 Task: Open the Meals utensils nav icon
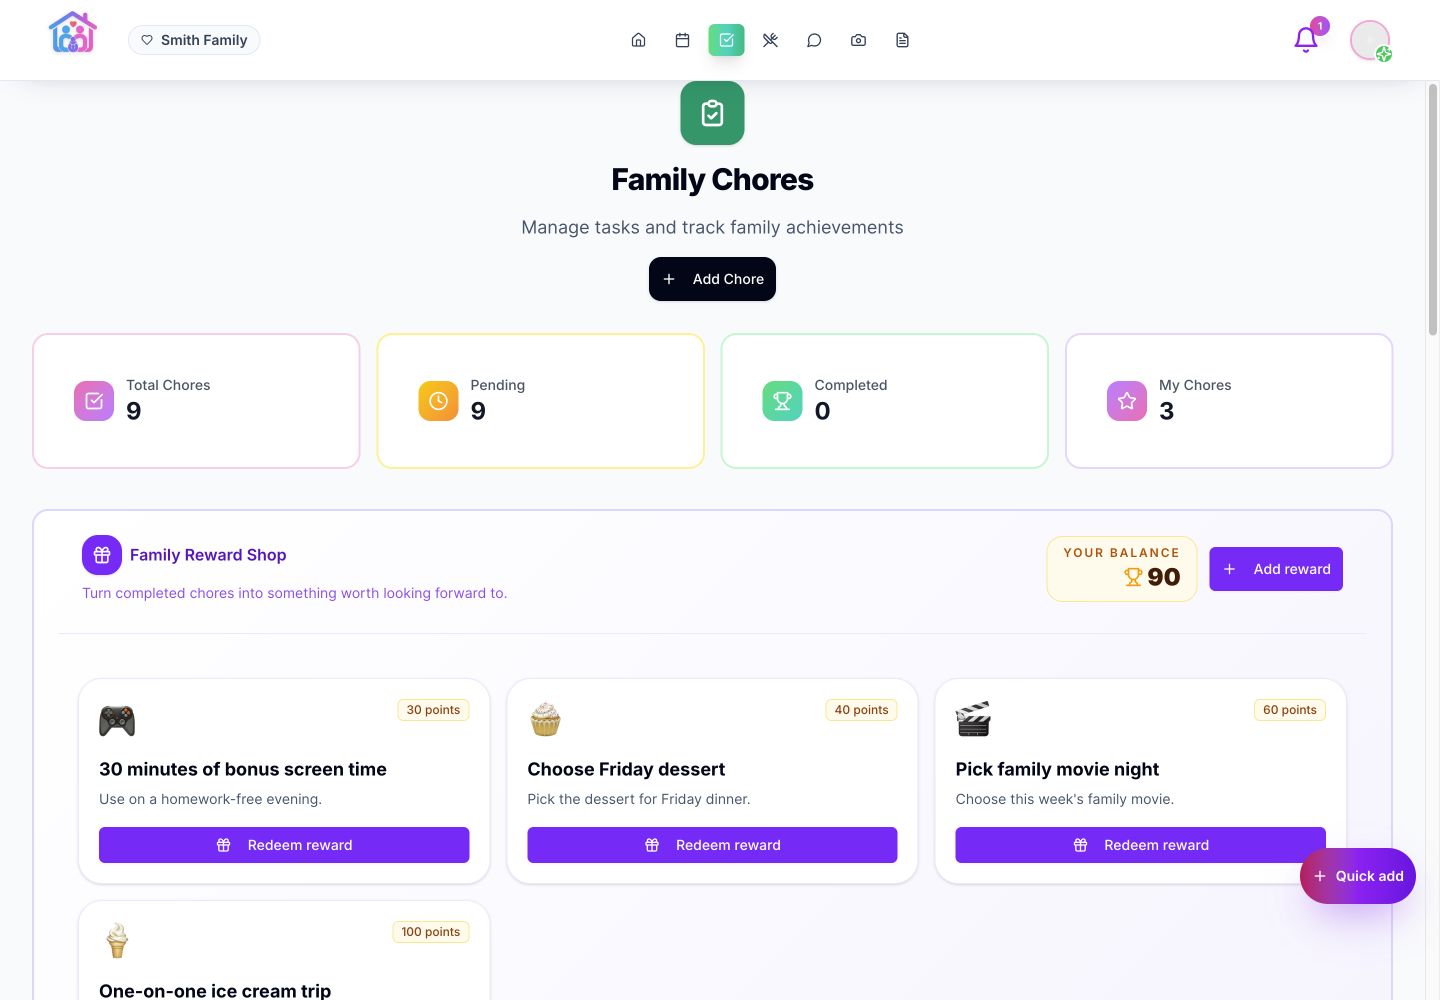click(x=770, y=40)
